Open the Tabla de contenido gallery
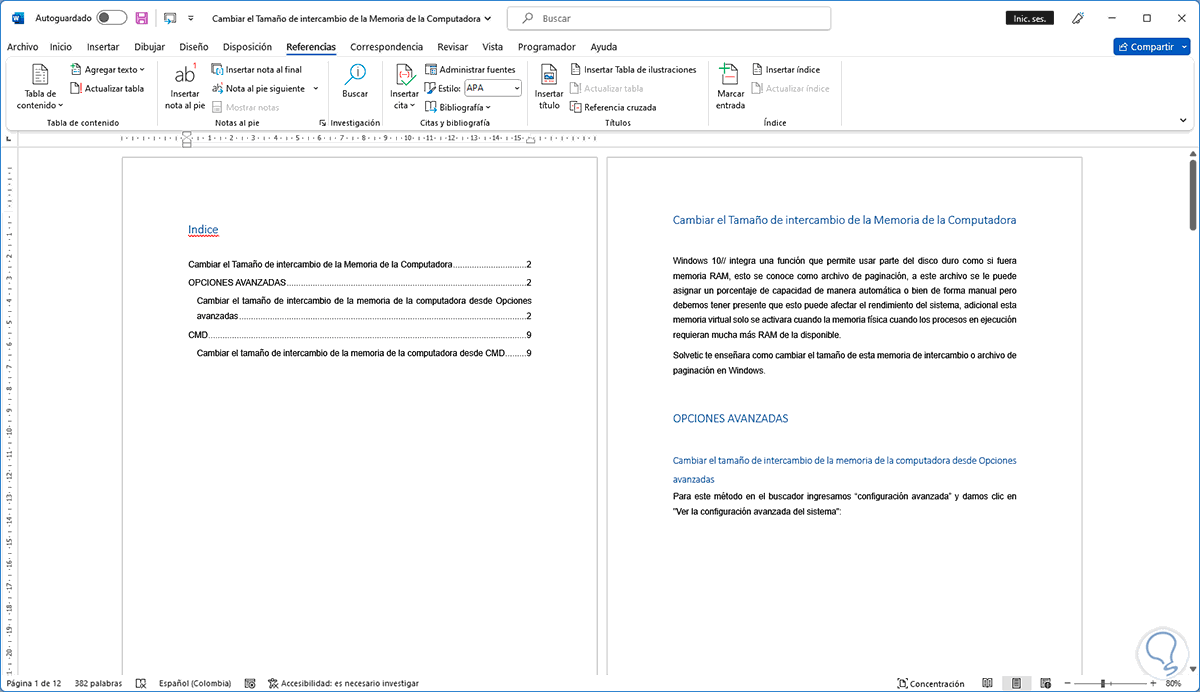Screen dimensions: 1200x692 (40, 86)
